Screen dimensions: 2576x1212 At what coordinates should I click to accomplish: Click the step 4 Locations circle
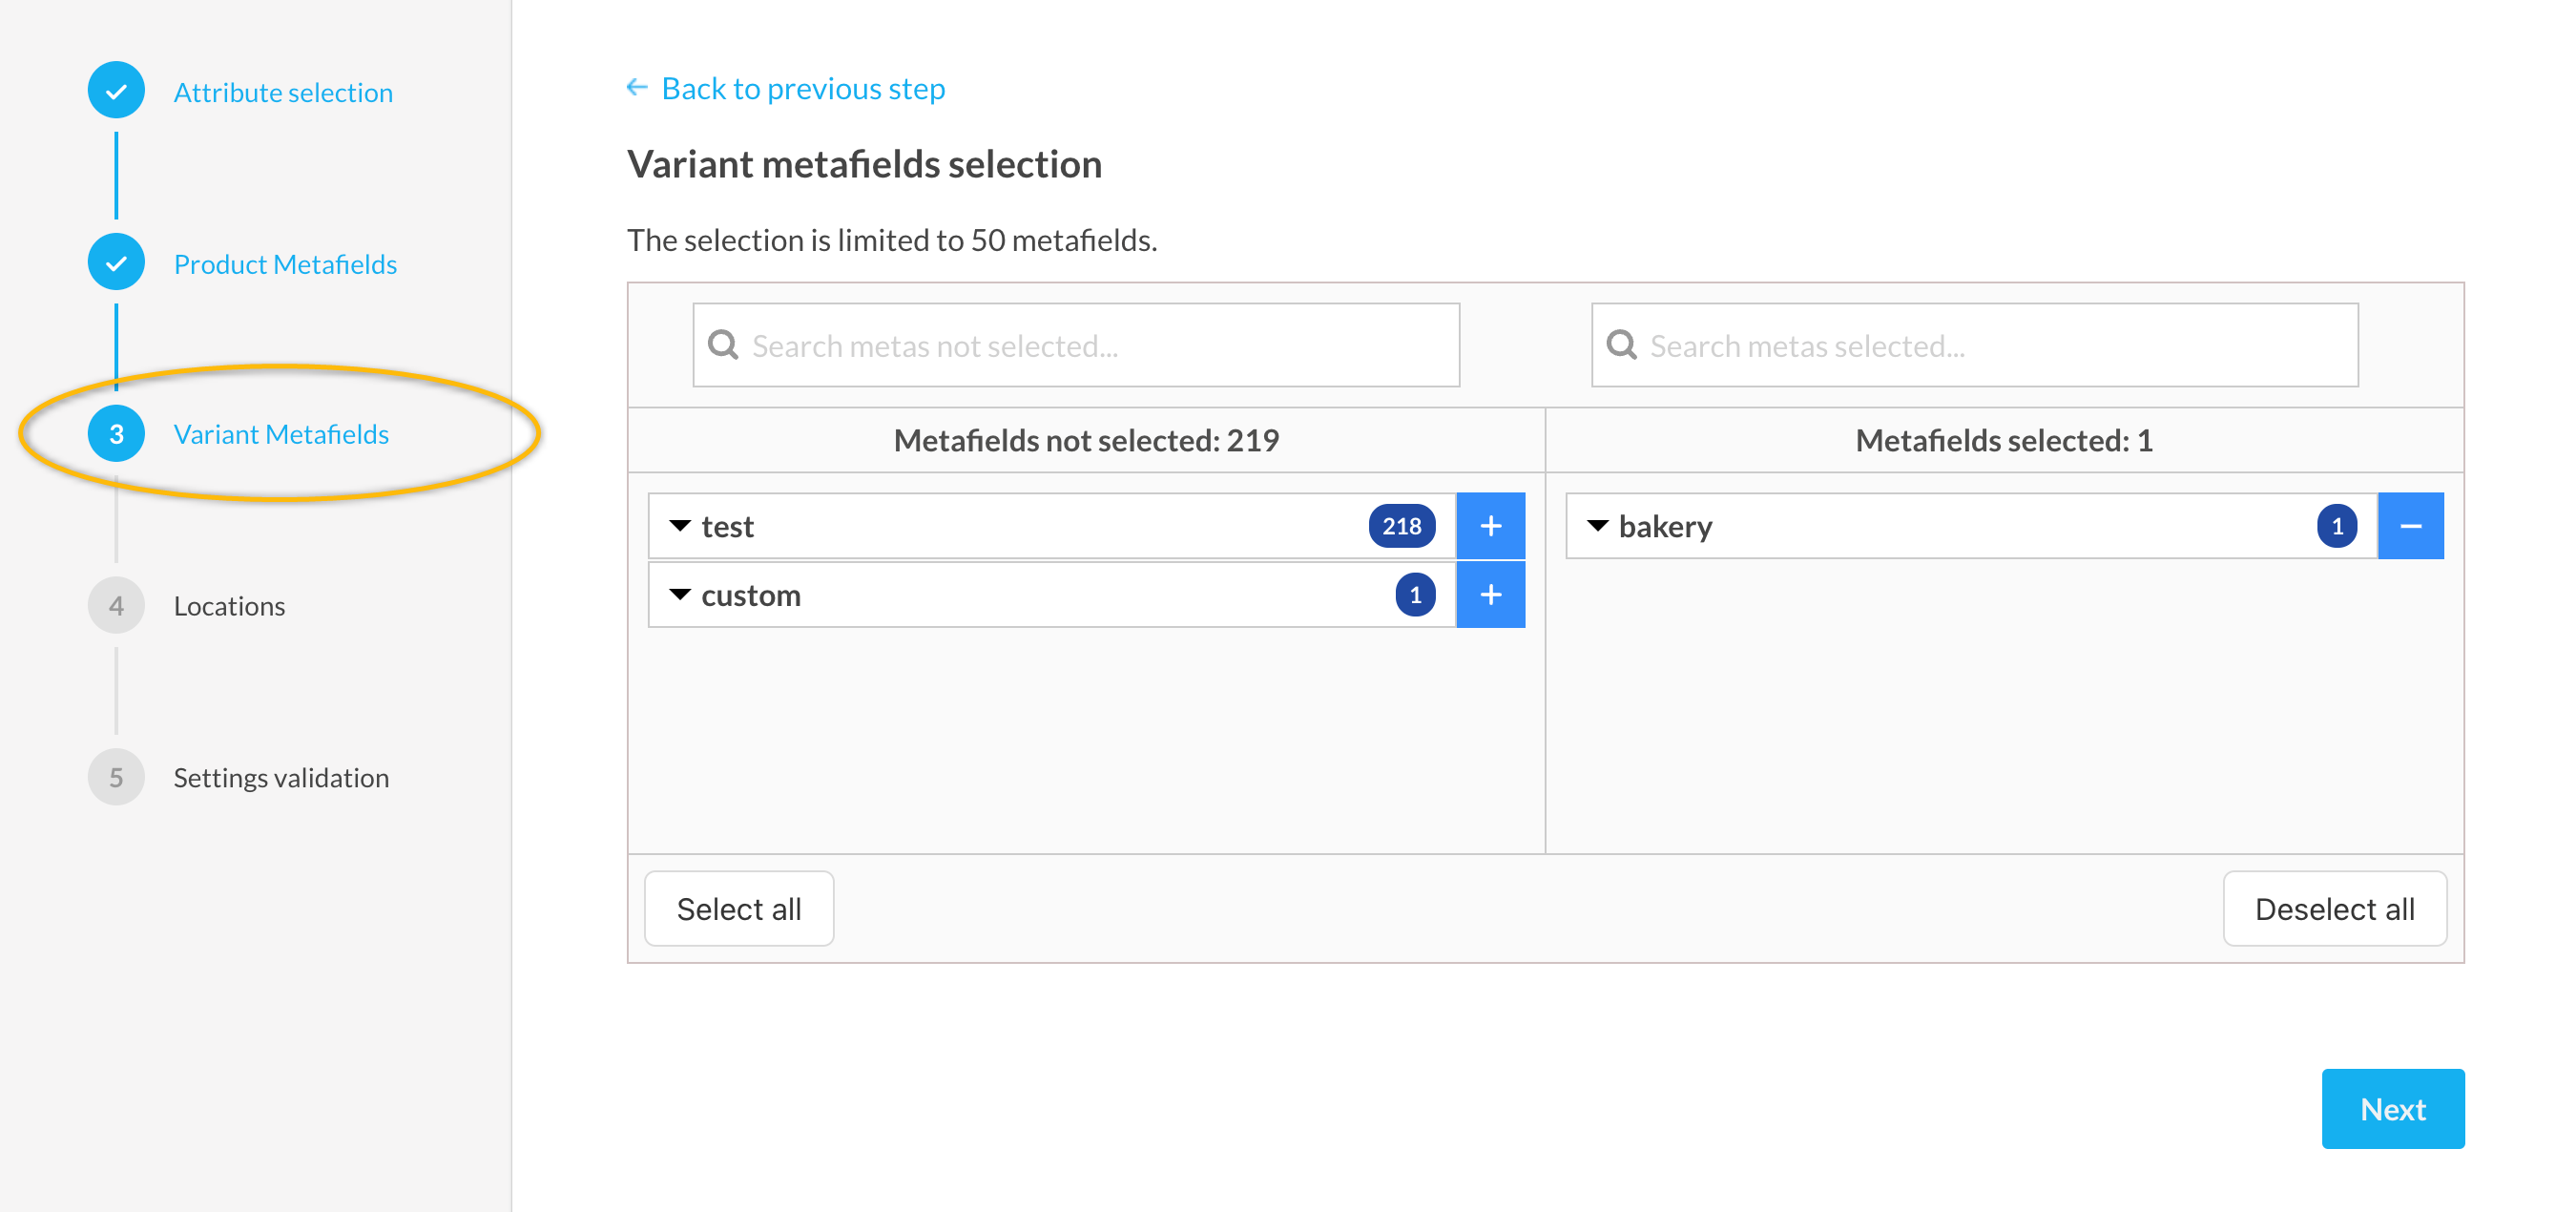pos(116,606)
